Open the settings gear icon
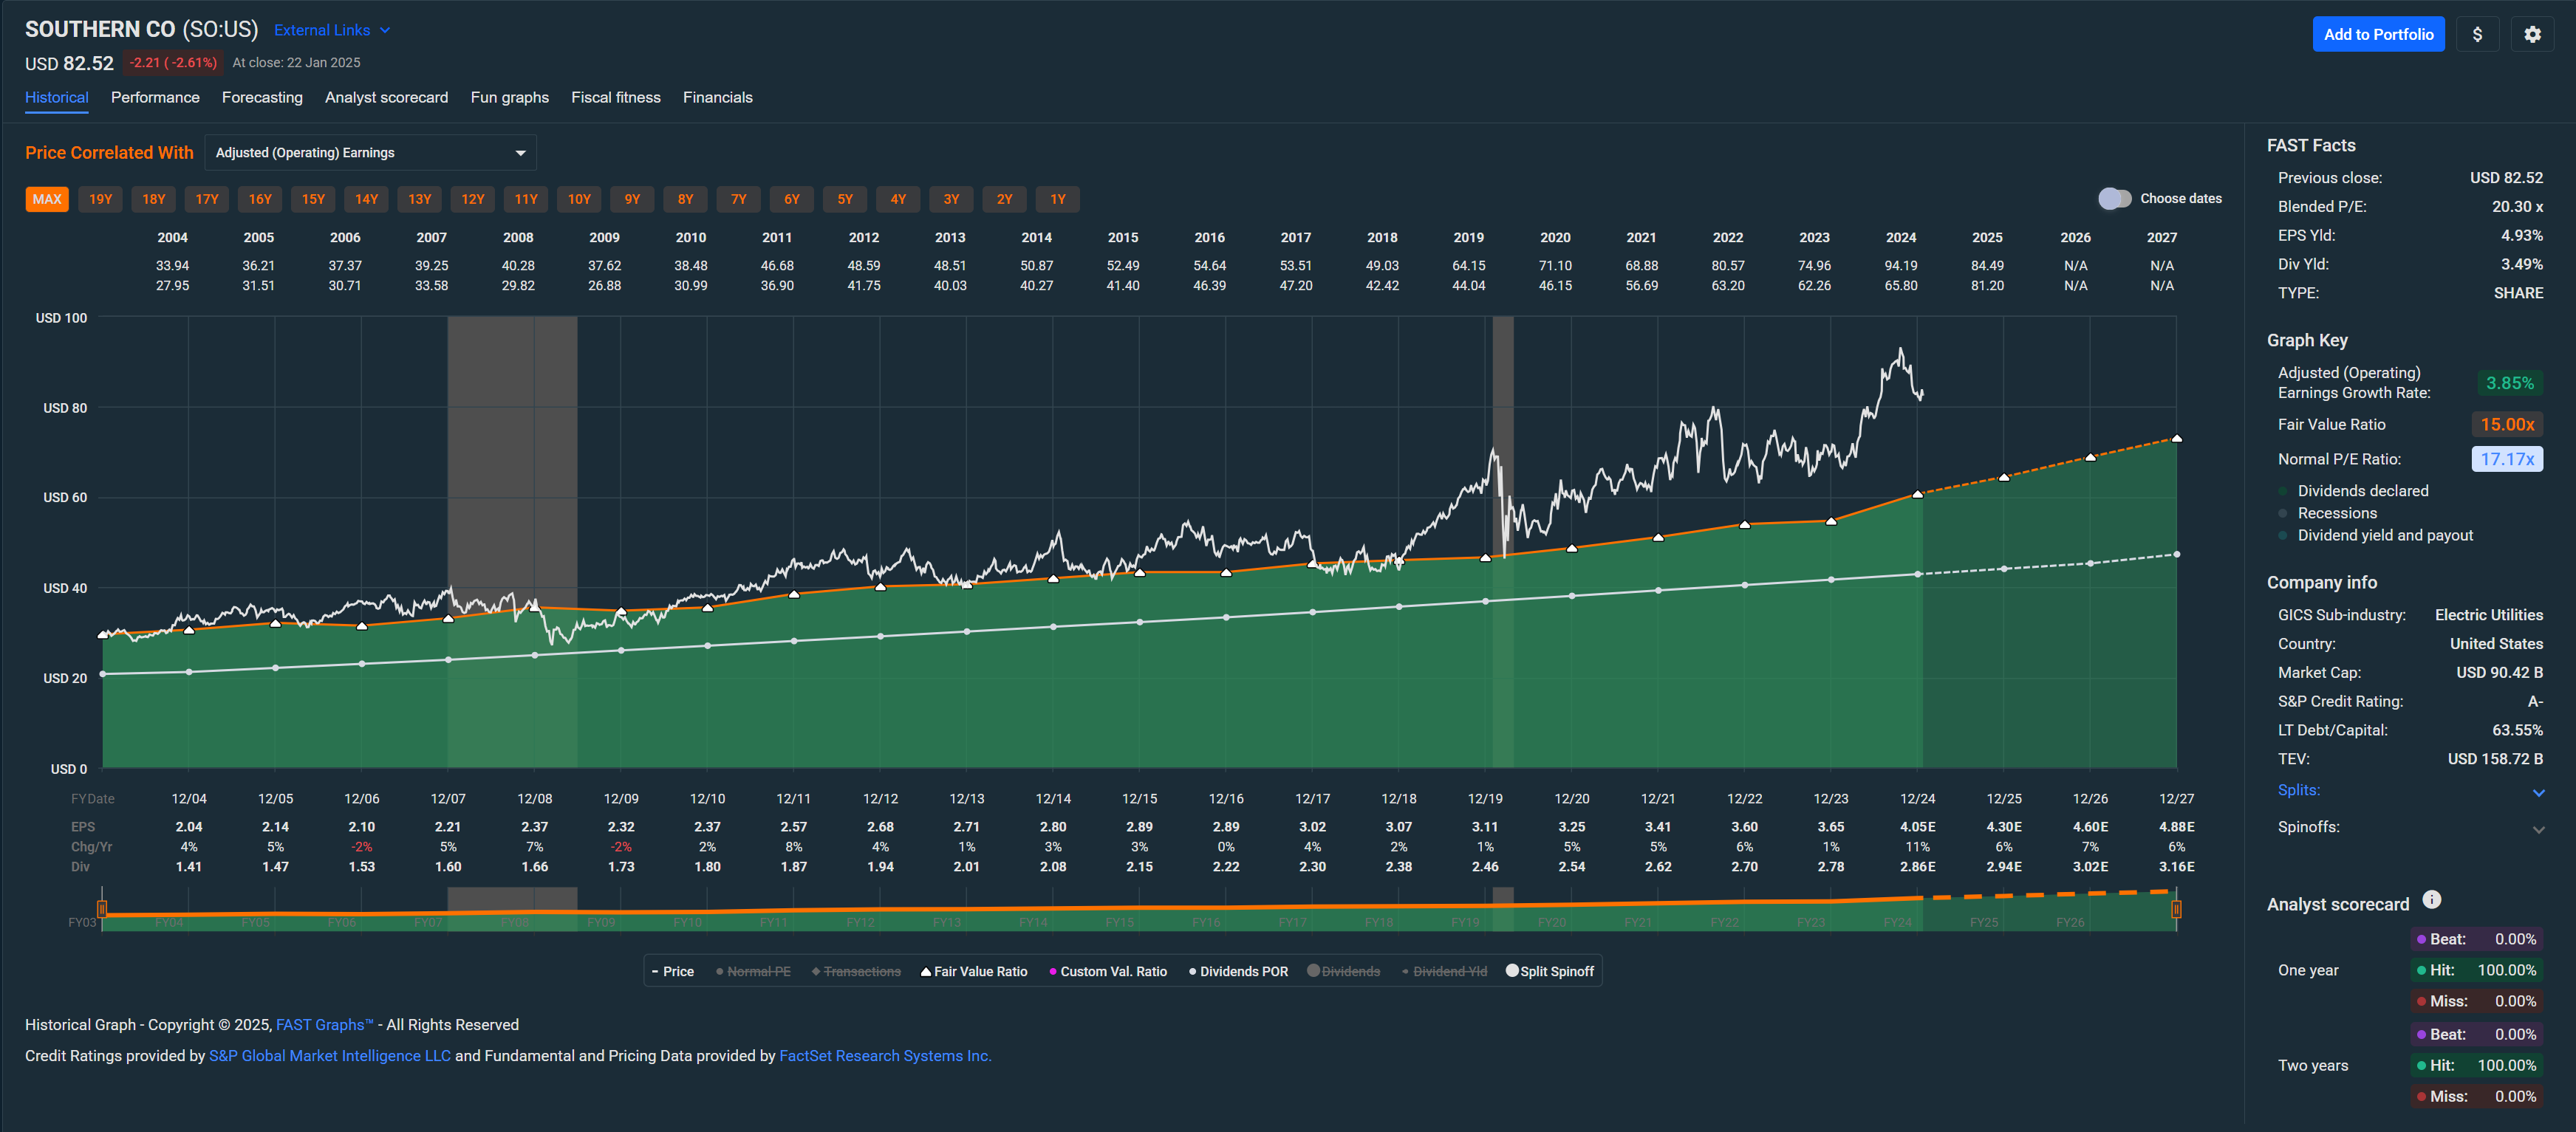This screenshot has width=2576, height=1132. (x=2532, y=34)
